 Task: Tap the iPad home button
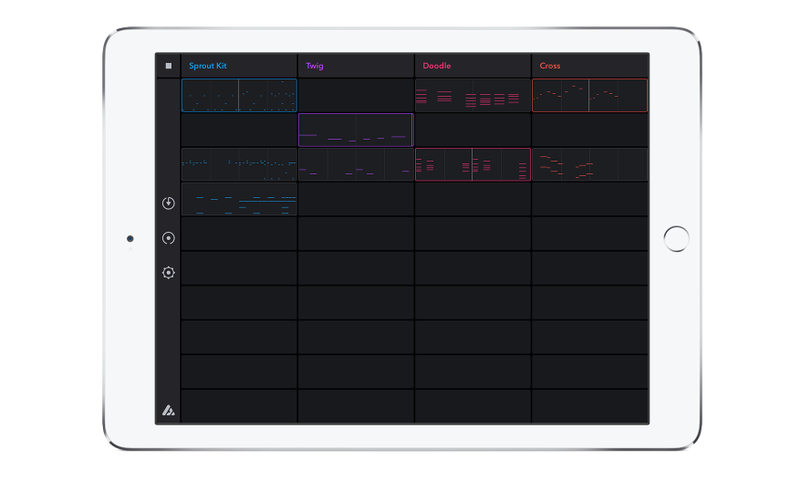click(677, 239)
